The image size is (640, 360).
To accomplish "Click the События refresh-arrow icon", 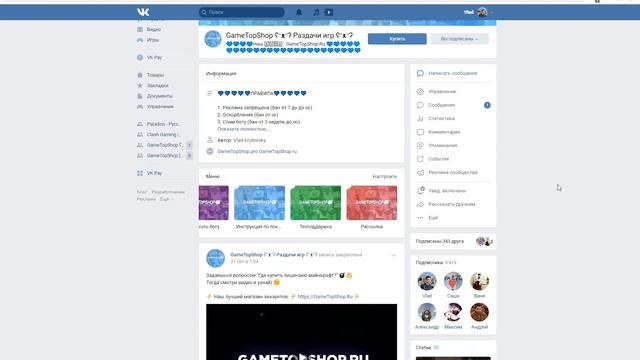I will pos(420,159).
